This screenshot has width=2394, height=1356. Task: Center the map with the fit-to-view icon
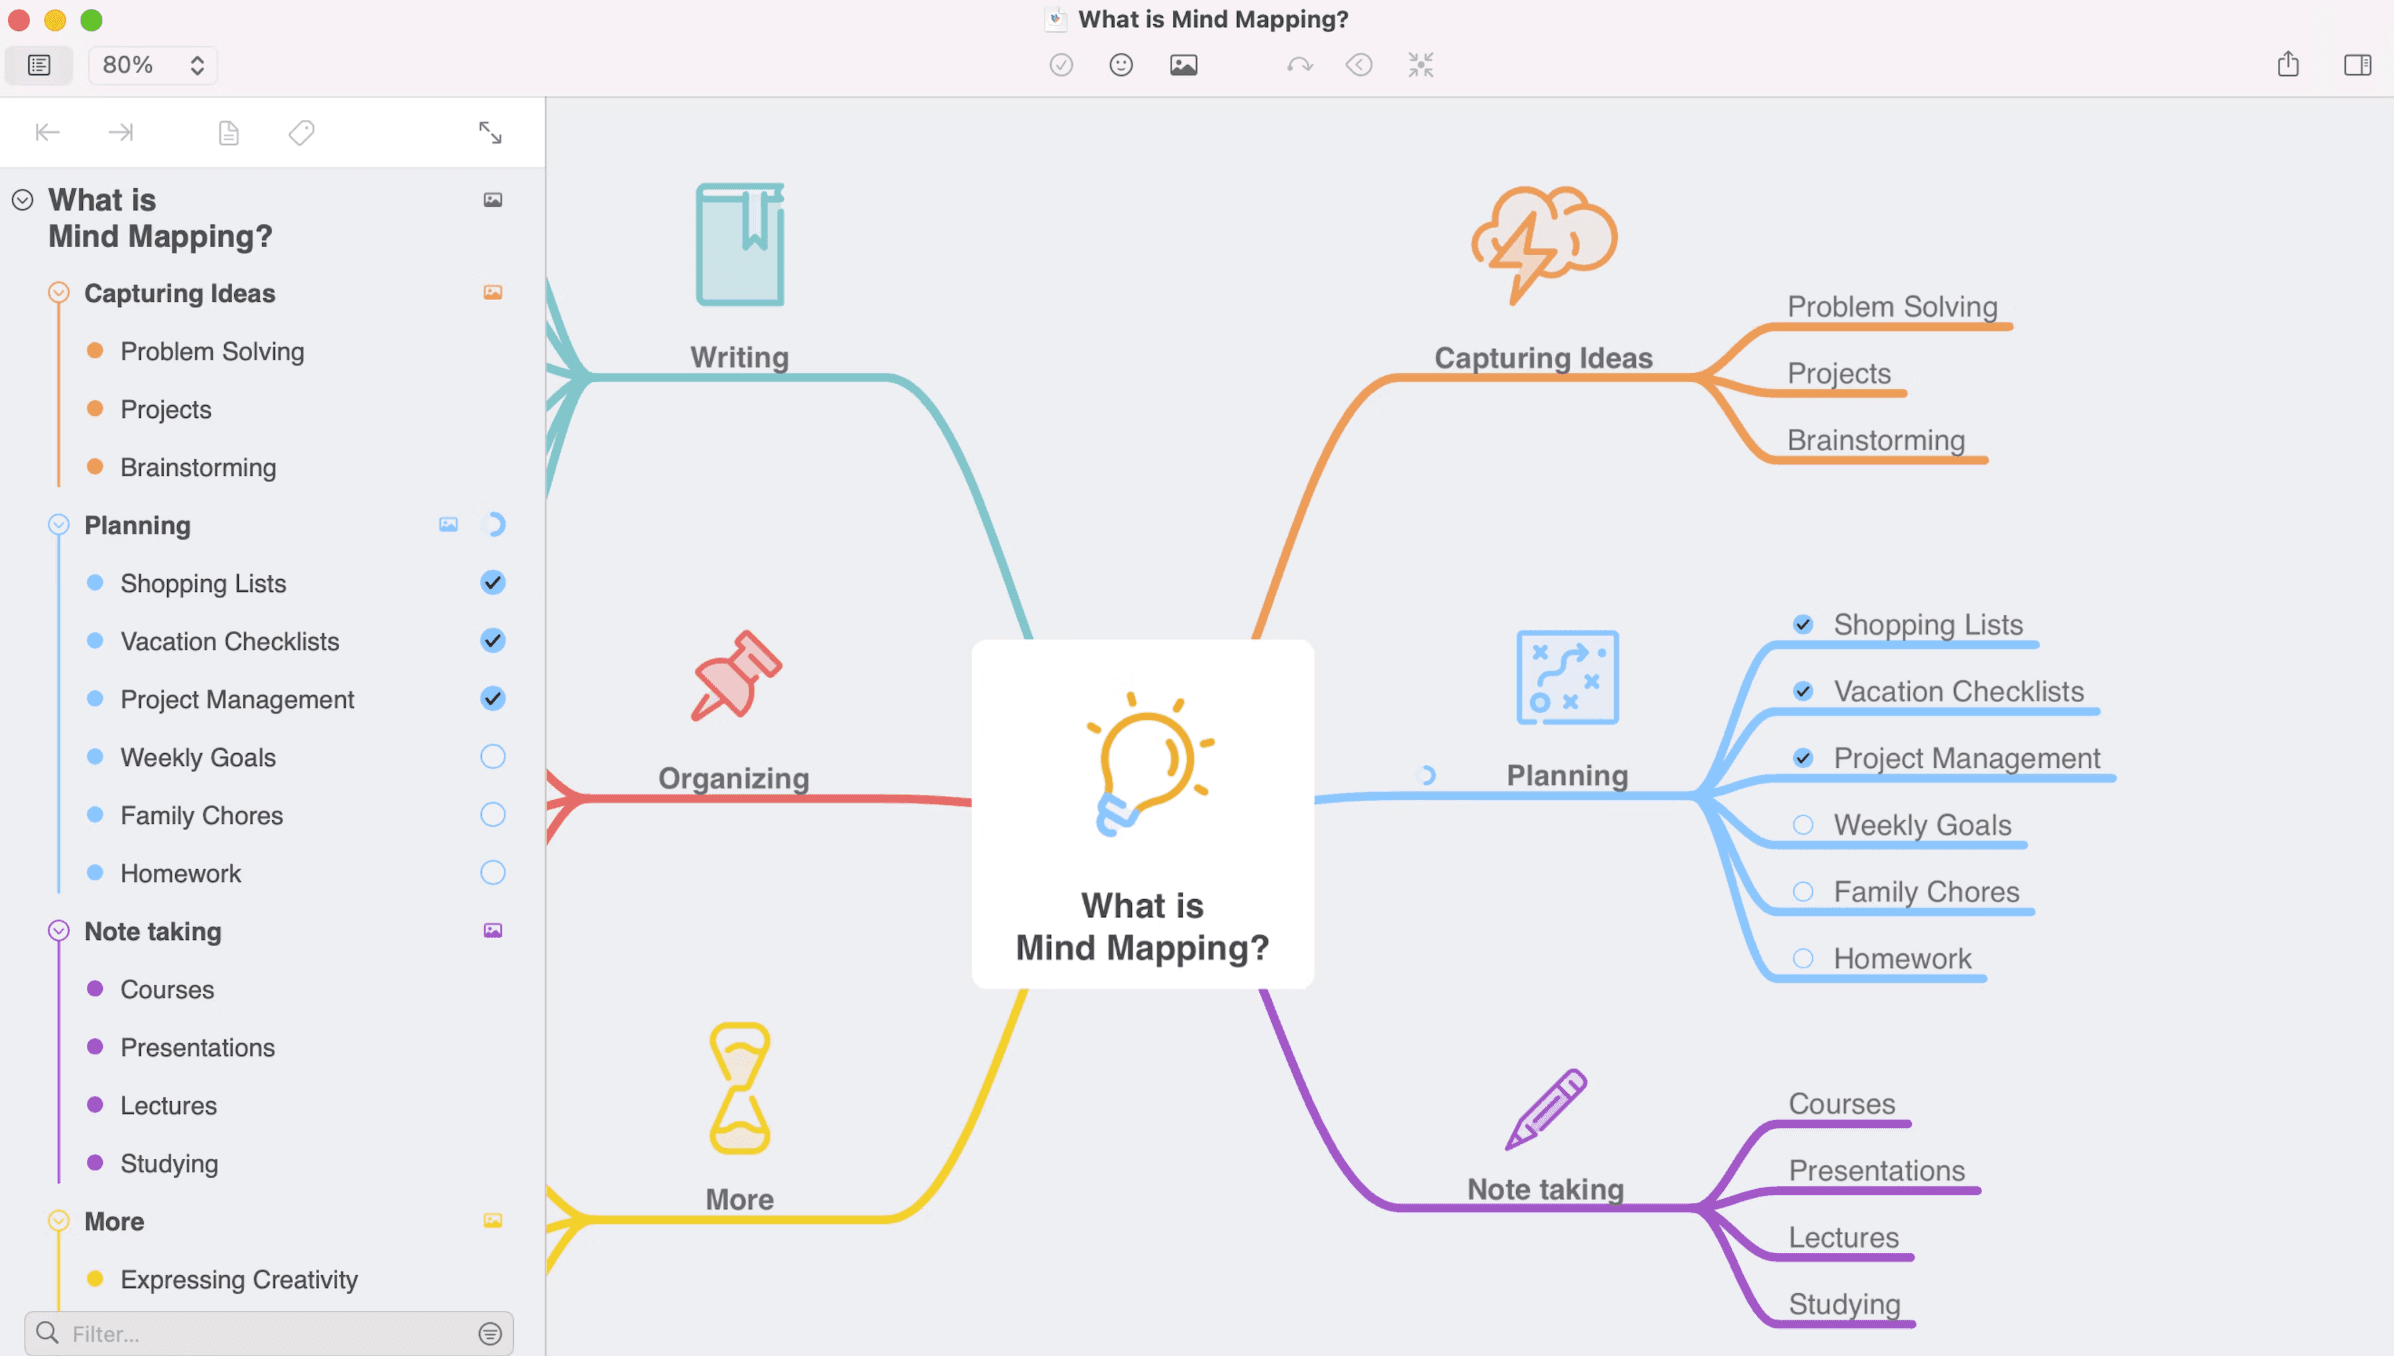click(1420, 64)
